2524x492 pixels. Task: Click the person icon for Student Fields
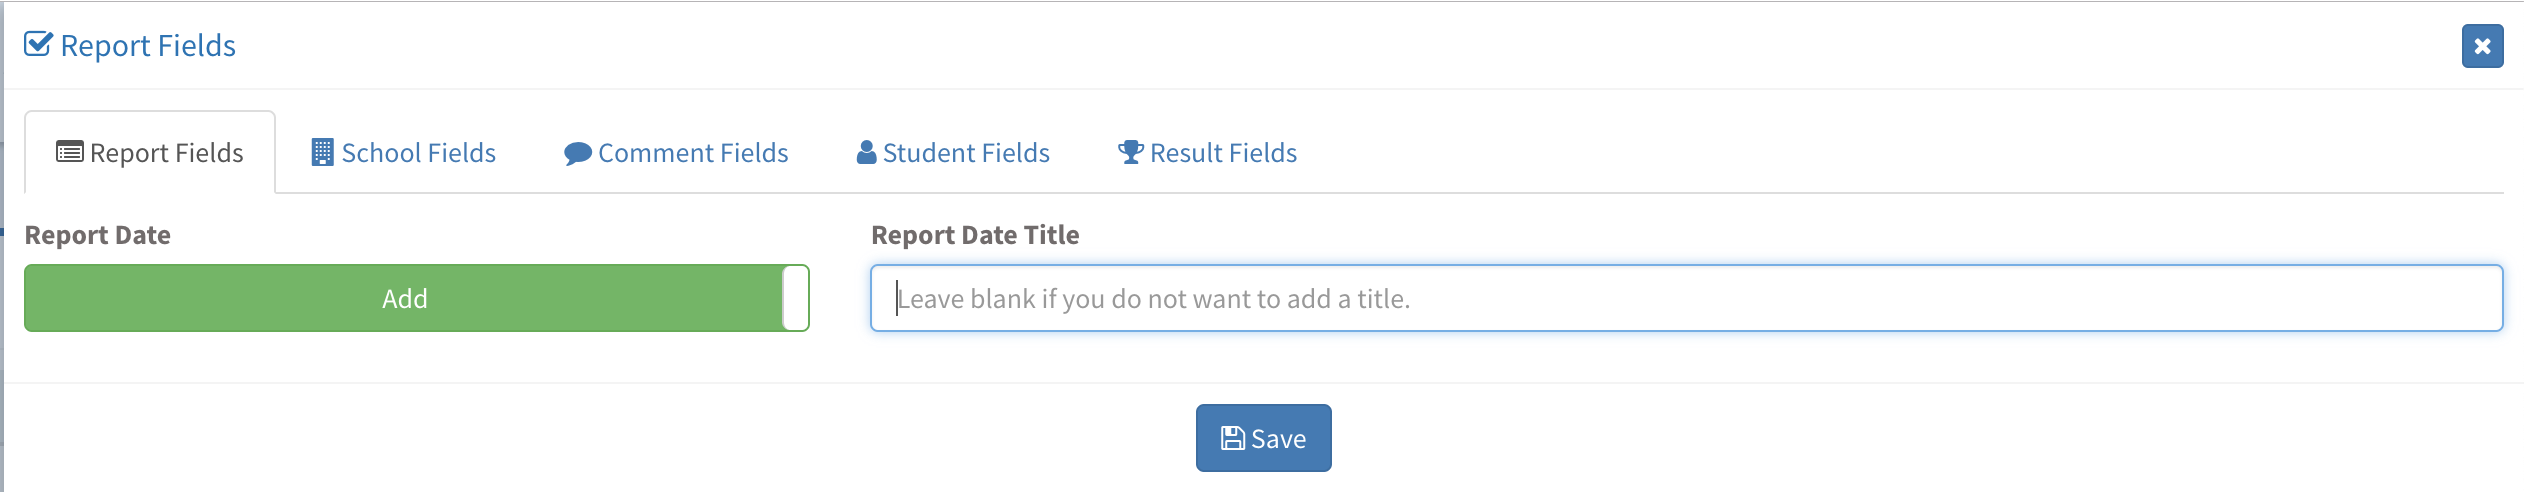click(866, 152)
